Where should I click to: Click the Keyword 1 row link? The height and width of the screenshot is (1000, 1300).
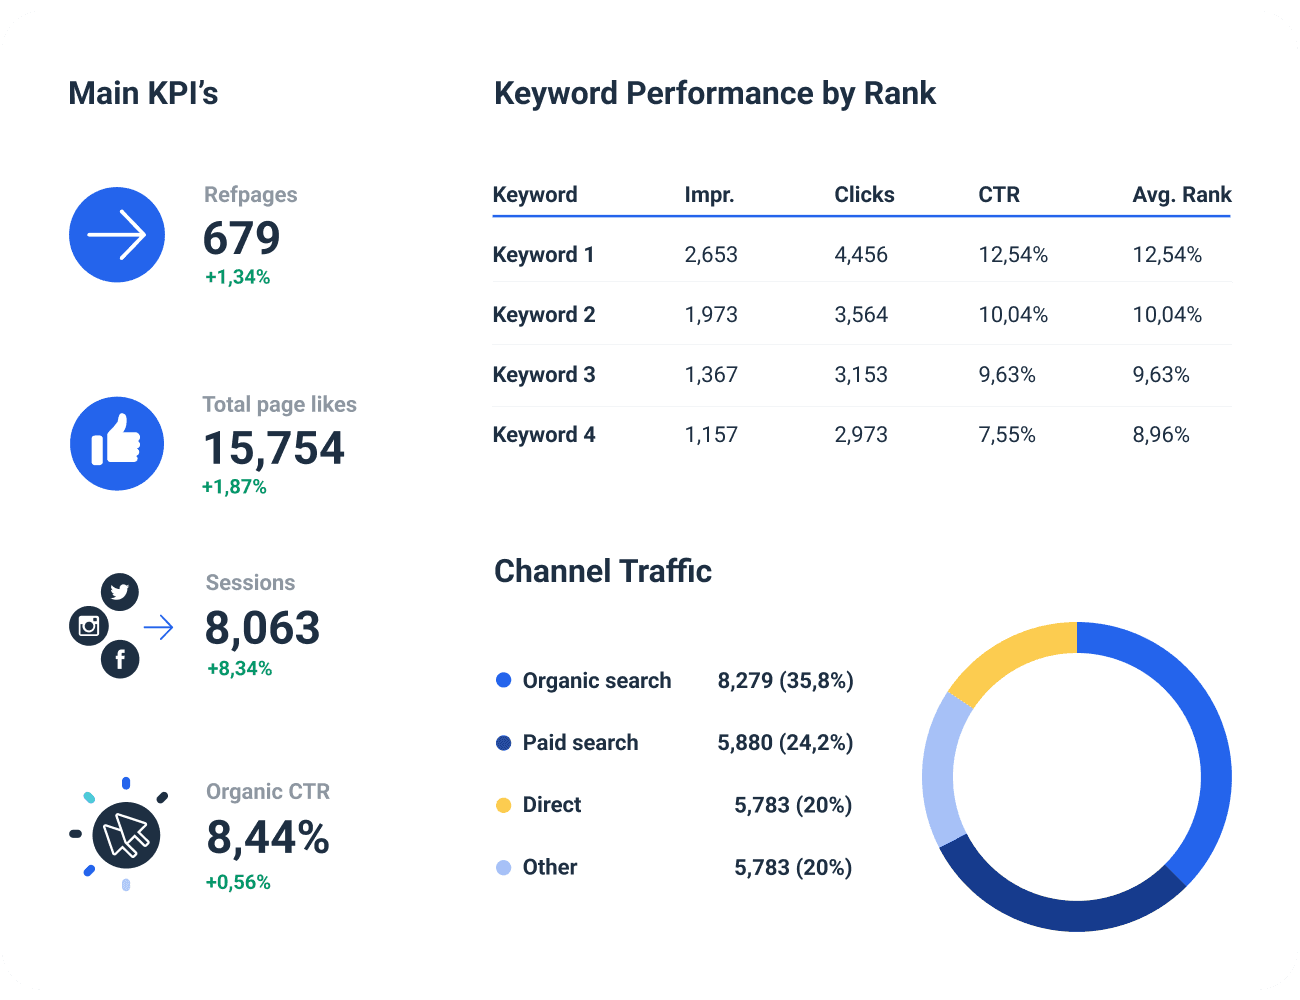543,254
